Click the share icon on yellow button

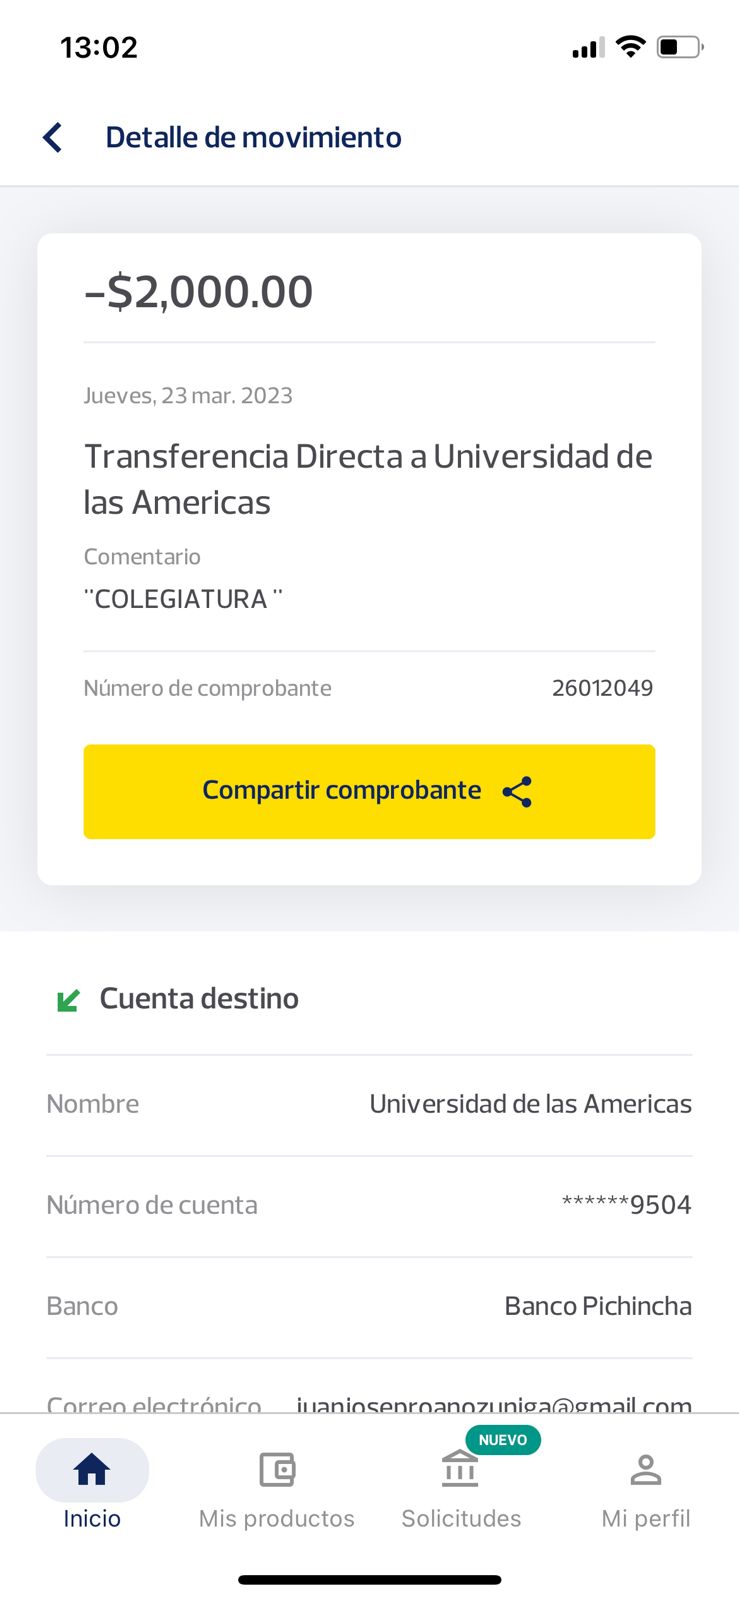[517, 792]
